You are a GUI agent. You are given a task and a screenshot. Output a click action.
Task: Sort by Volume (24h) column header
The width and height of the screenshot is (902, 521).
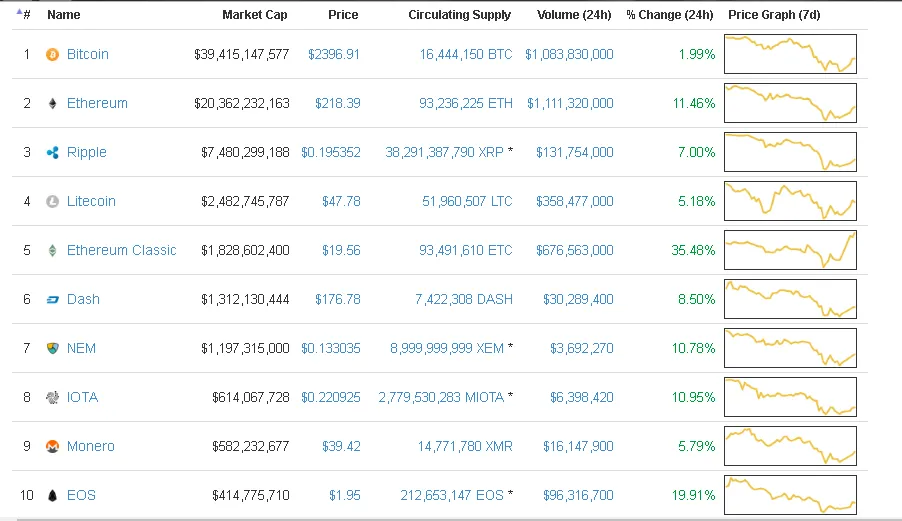coord(574,15)
